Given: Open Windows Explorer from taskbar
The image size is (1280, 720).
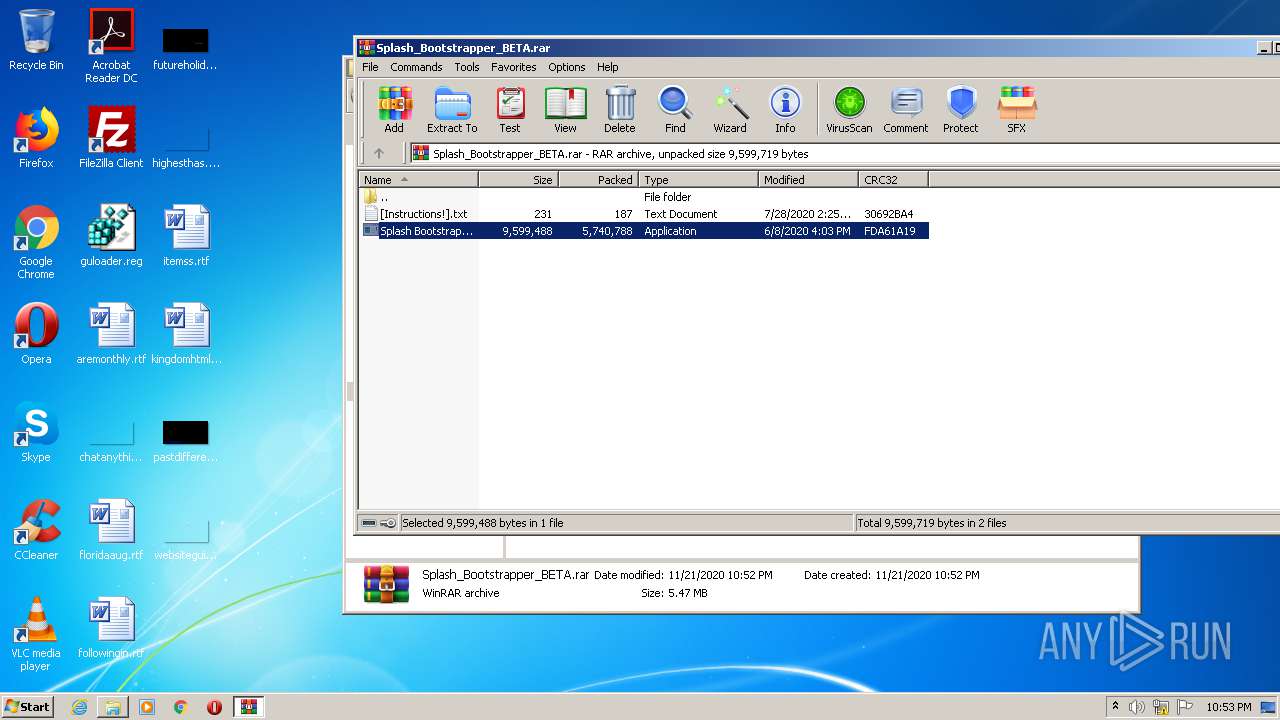Looking at the screenshot, I should pos(113,707).
